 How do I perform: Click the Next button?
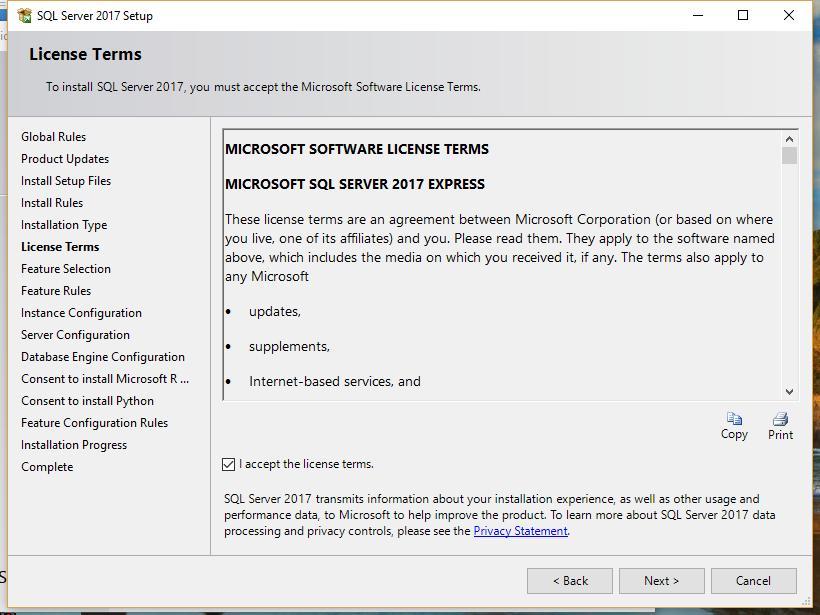(662, 581)
